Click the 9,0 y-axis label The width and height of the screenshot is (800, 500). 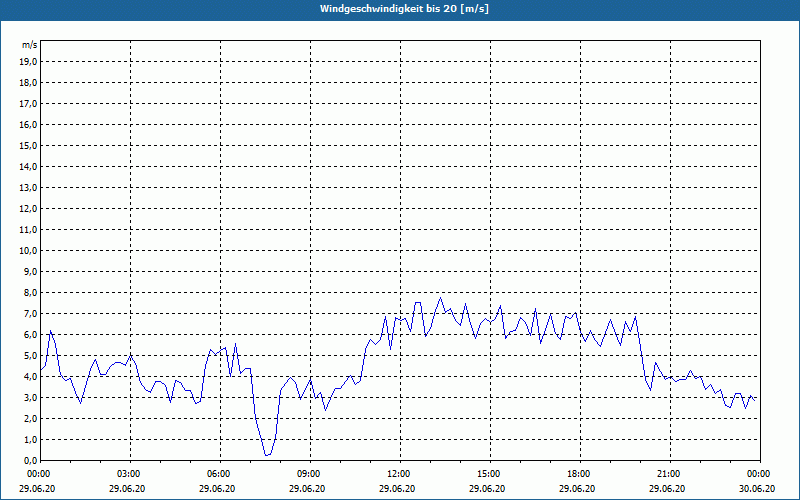coord(30,271)
